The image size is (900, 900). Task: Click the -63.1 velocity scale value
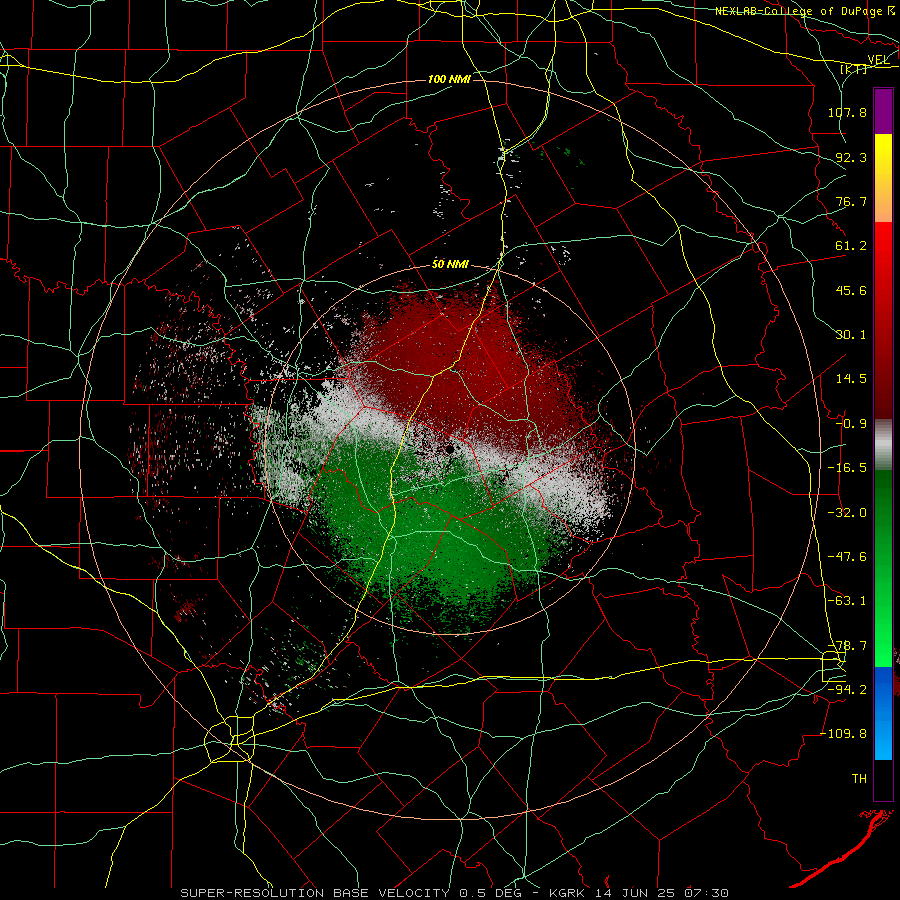(847, 601)
